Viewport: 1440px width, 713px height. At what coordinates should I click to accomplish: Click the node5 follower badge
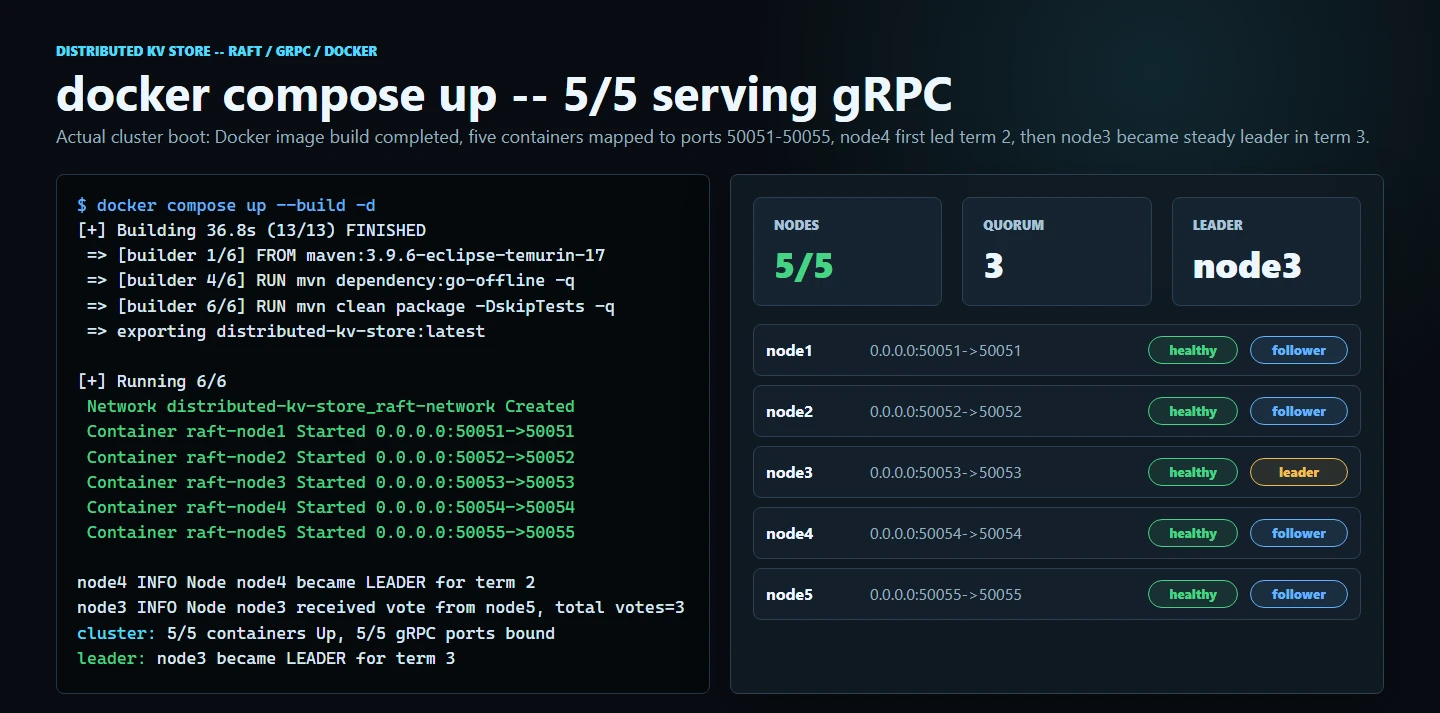click(1299, 594)
